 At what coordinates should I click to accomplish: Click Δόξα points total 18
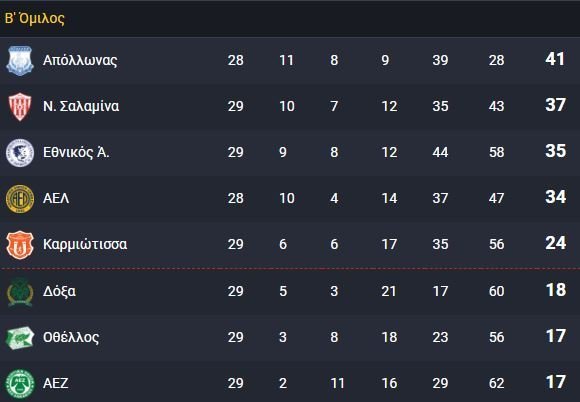556,290
